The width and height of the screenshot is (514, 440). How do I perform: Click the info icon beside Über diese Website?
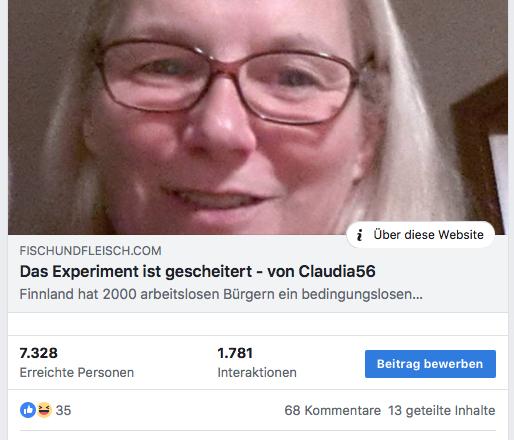pyautogui.click(x=359, y=235)
